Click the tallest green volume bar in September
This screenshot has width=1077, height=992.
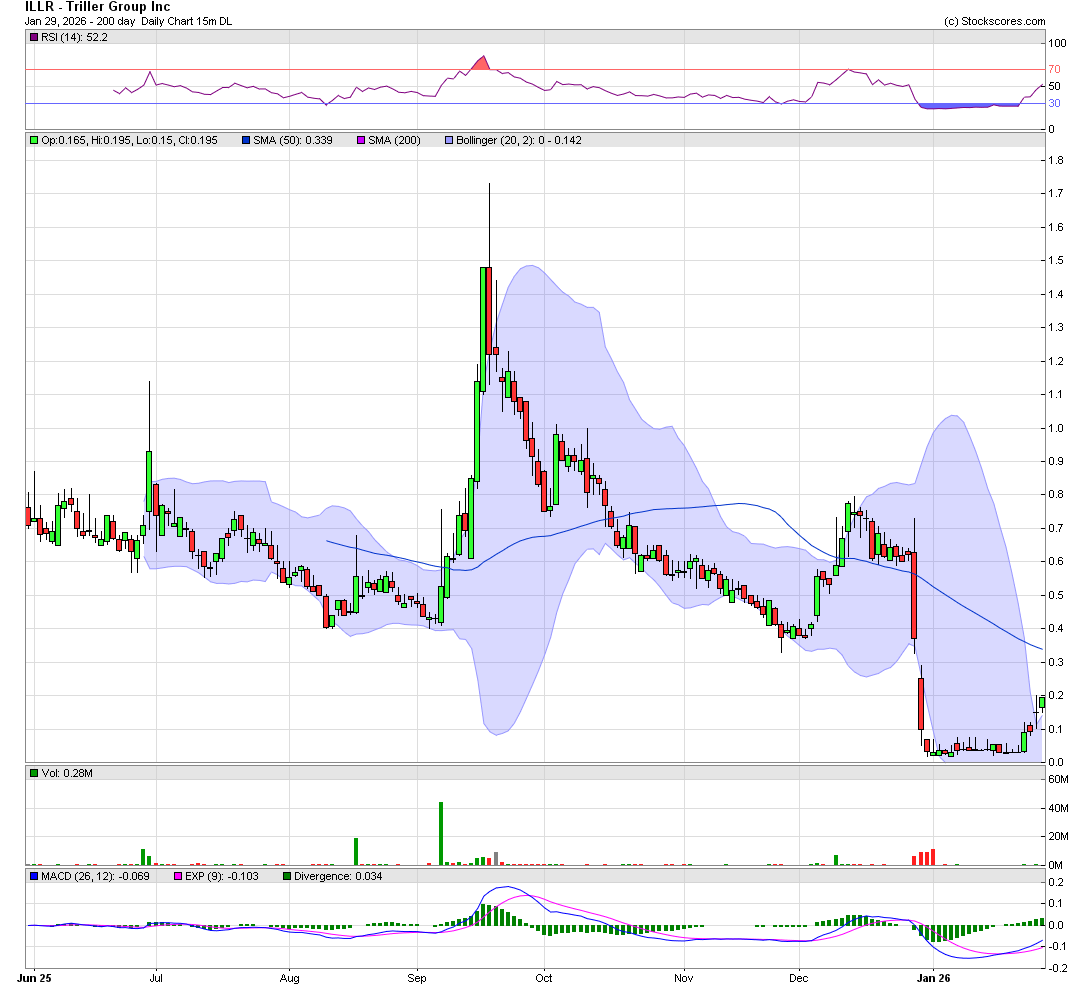pos(441,833)
